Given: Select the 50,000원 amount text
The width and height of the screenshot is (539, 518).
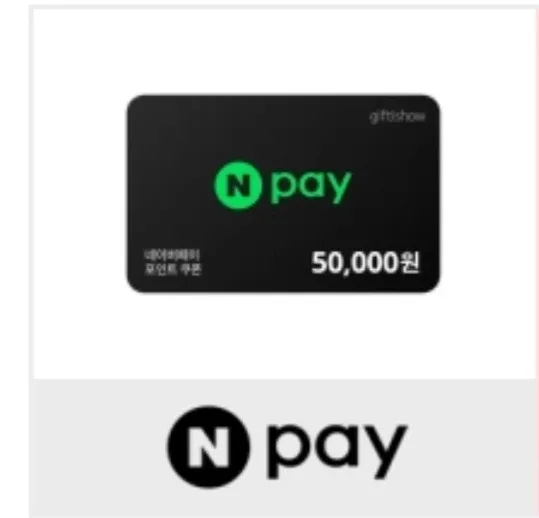Looking at the screenshot, I should [365, 263].
